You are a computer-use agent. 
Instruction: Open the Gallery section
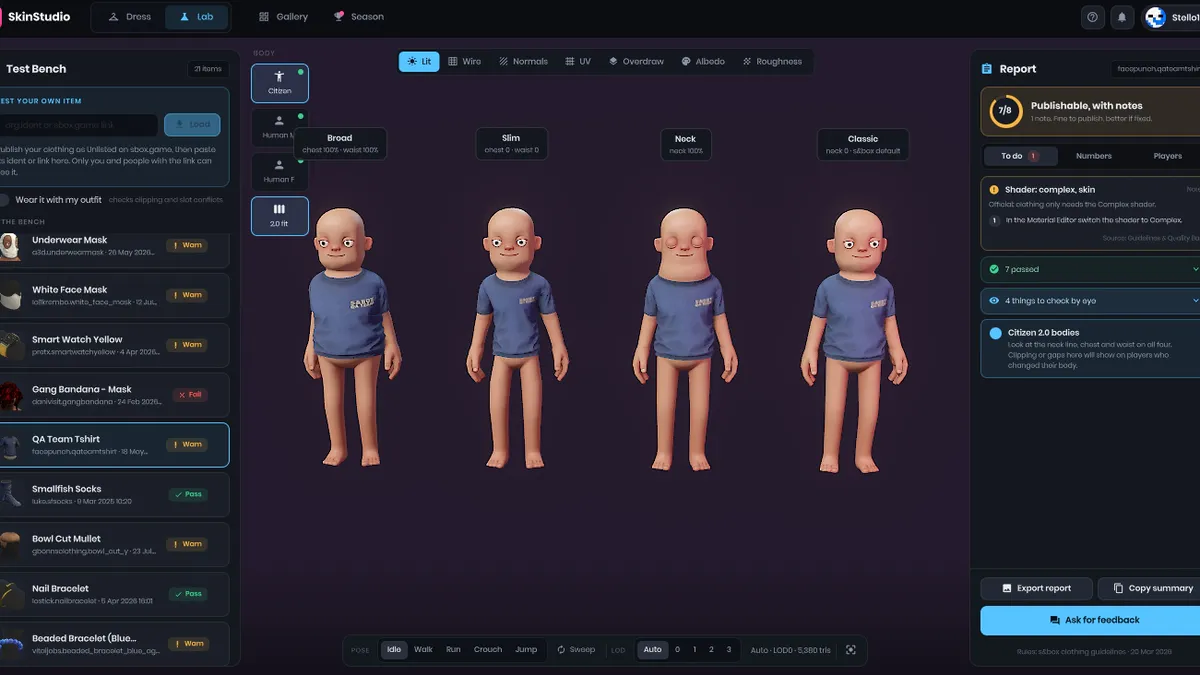[283, 17]
